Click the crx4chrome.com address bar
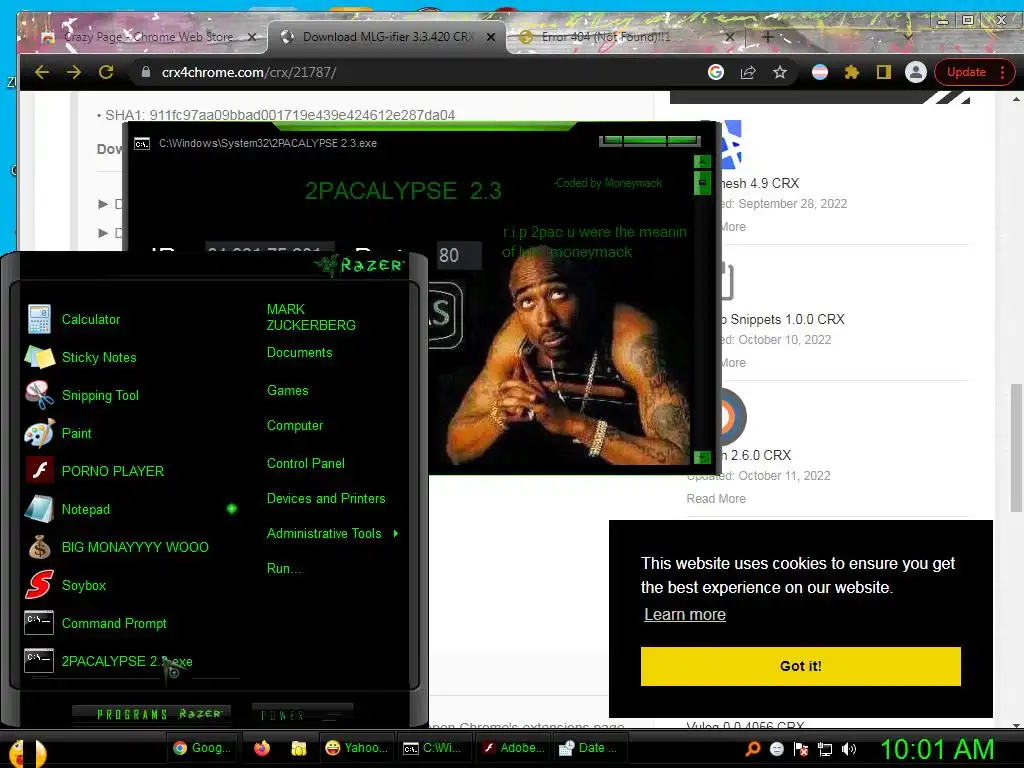 click(x=418, y=72)
